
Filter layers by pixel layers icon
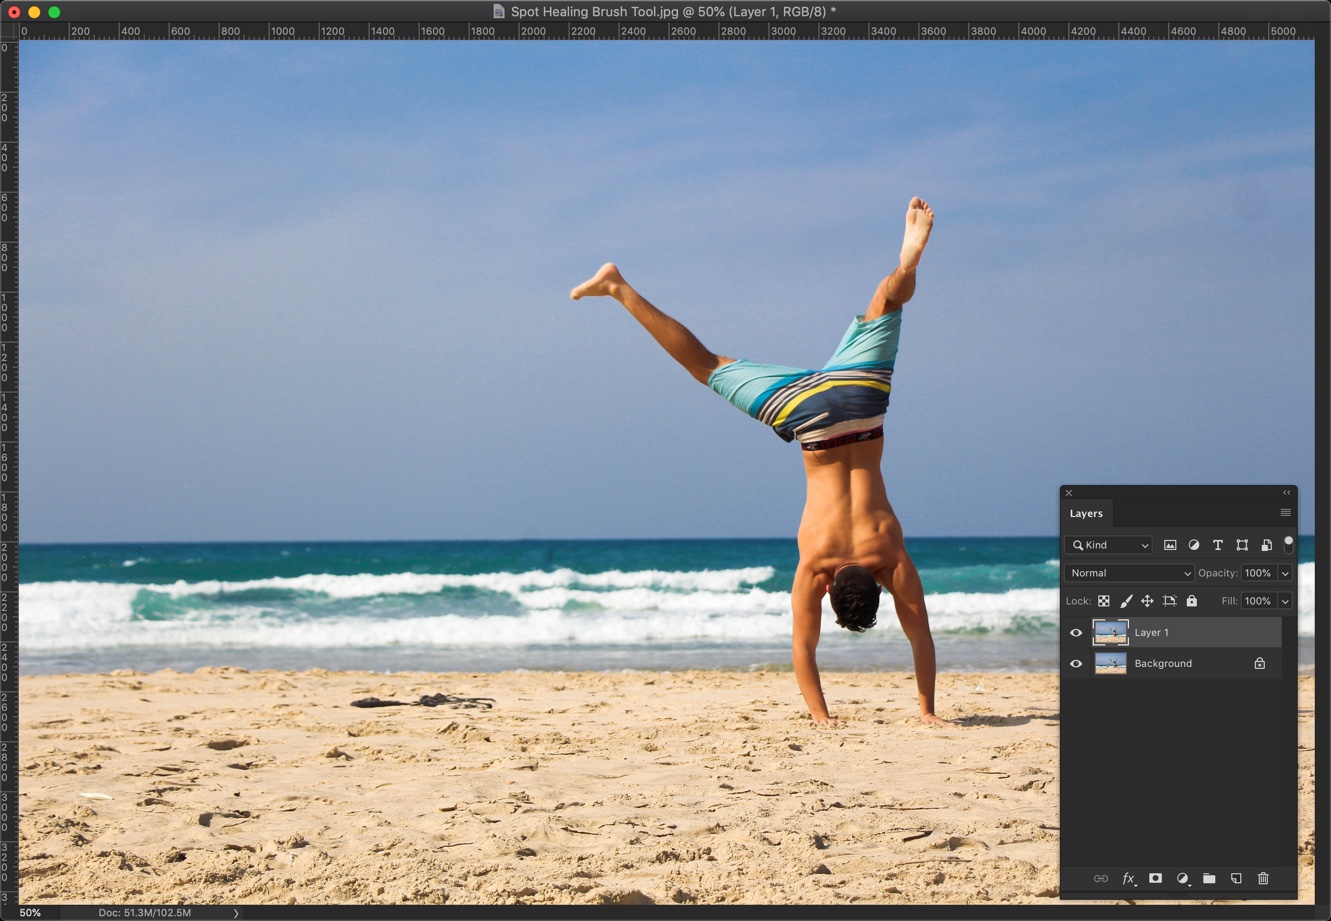(x=1170, y=545)
